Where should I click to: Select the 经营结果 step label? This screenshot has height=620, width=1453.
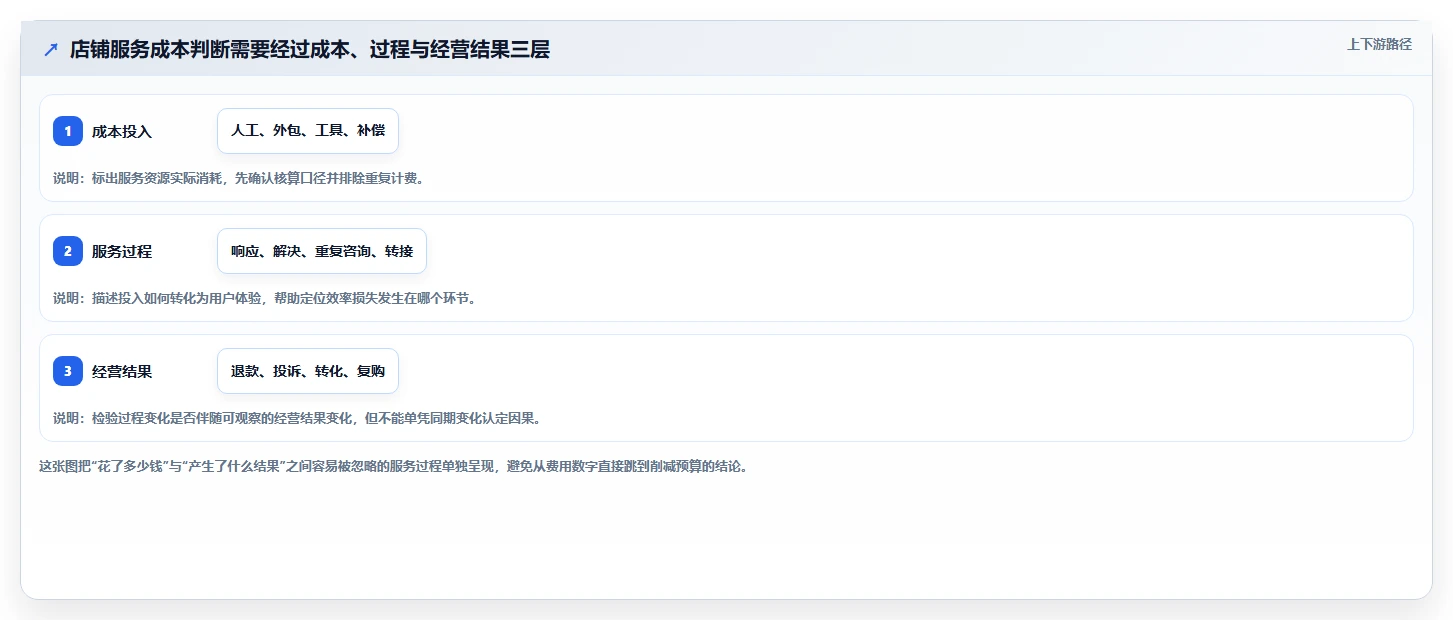click(122, 372)
